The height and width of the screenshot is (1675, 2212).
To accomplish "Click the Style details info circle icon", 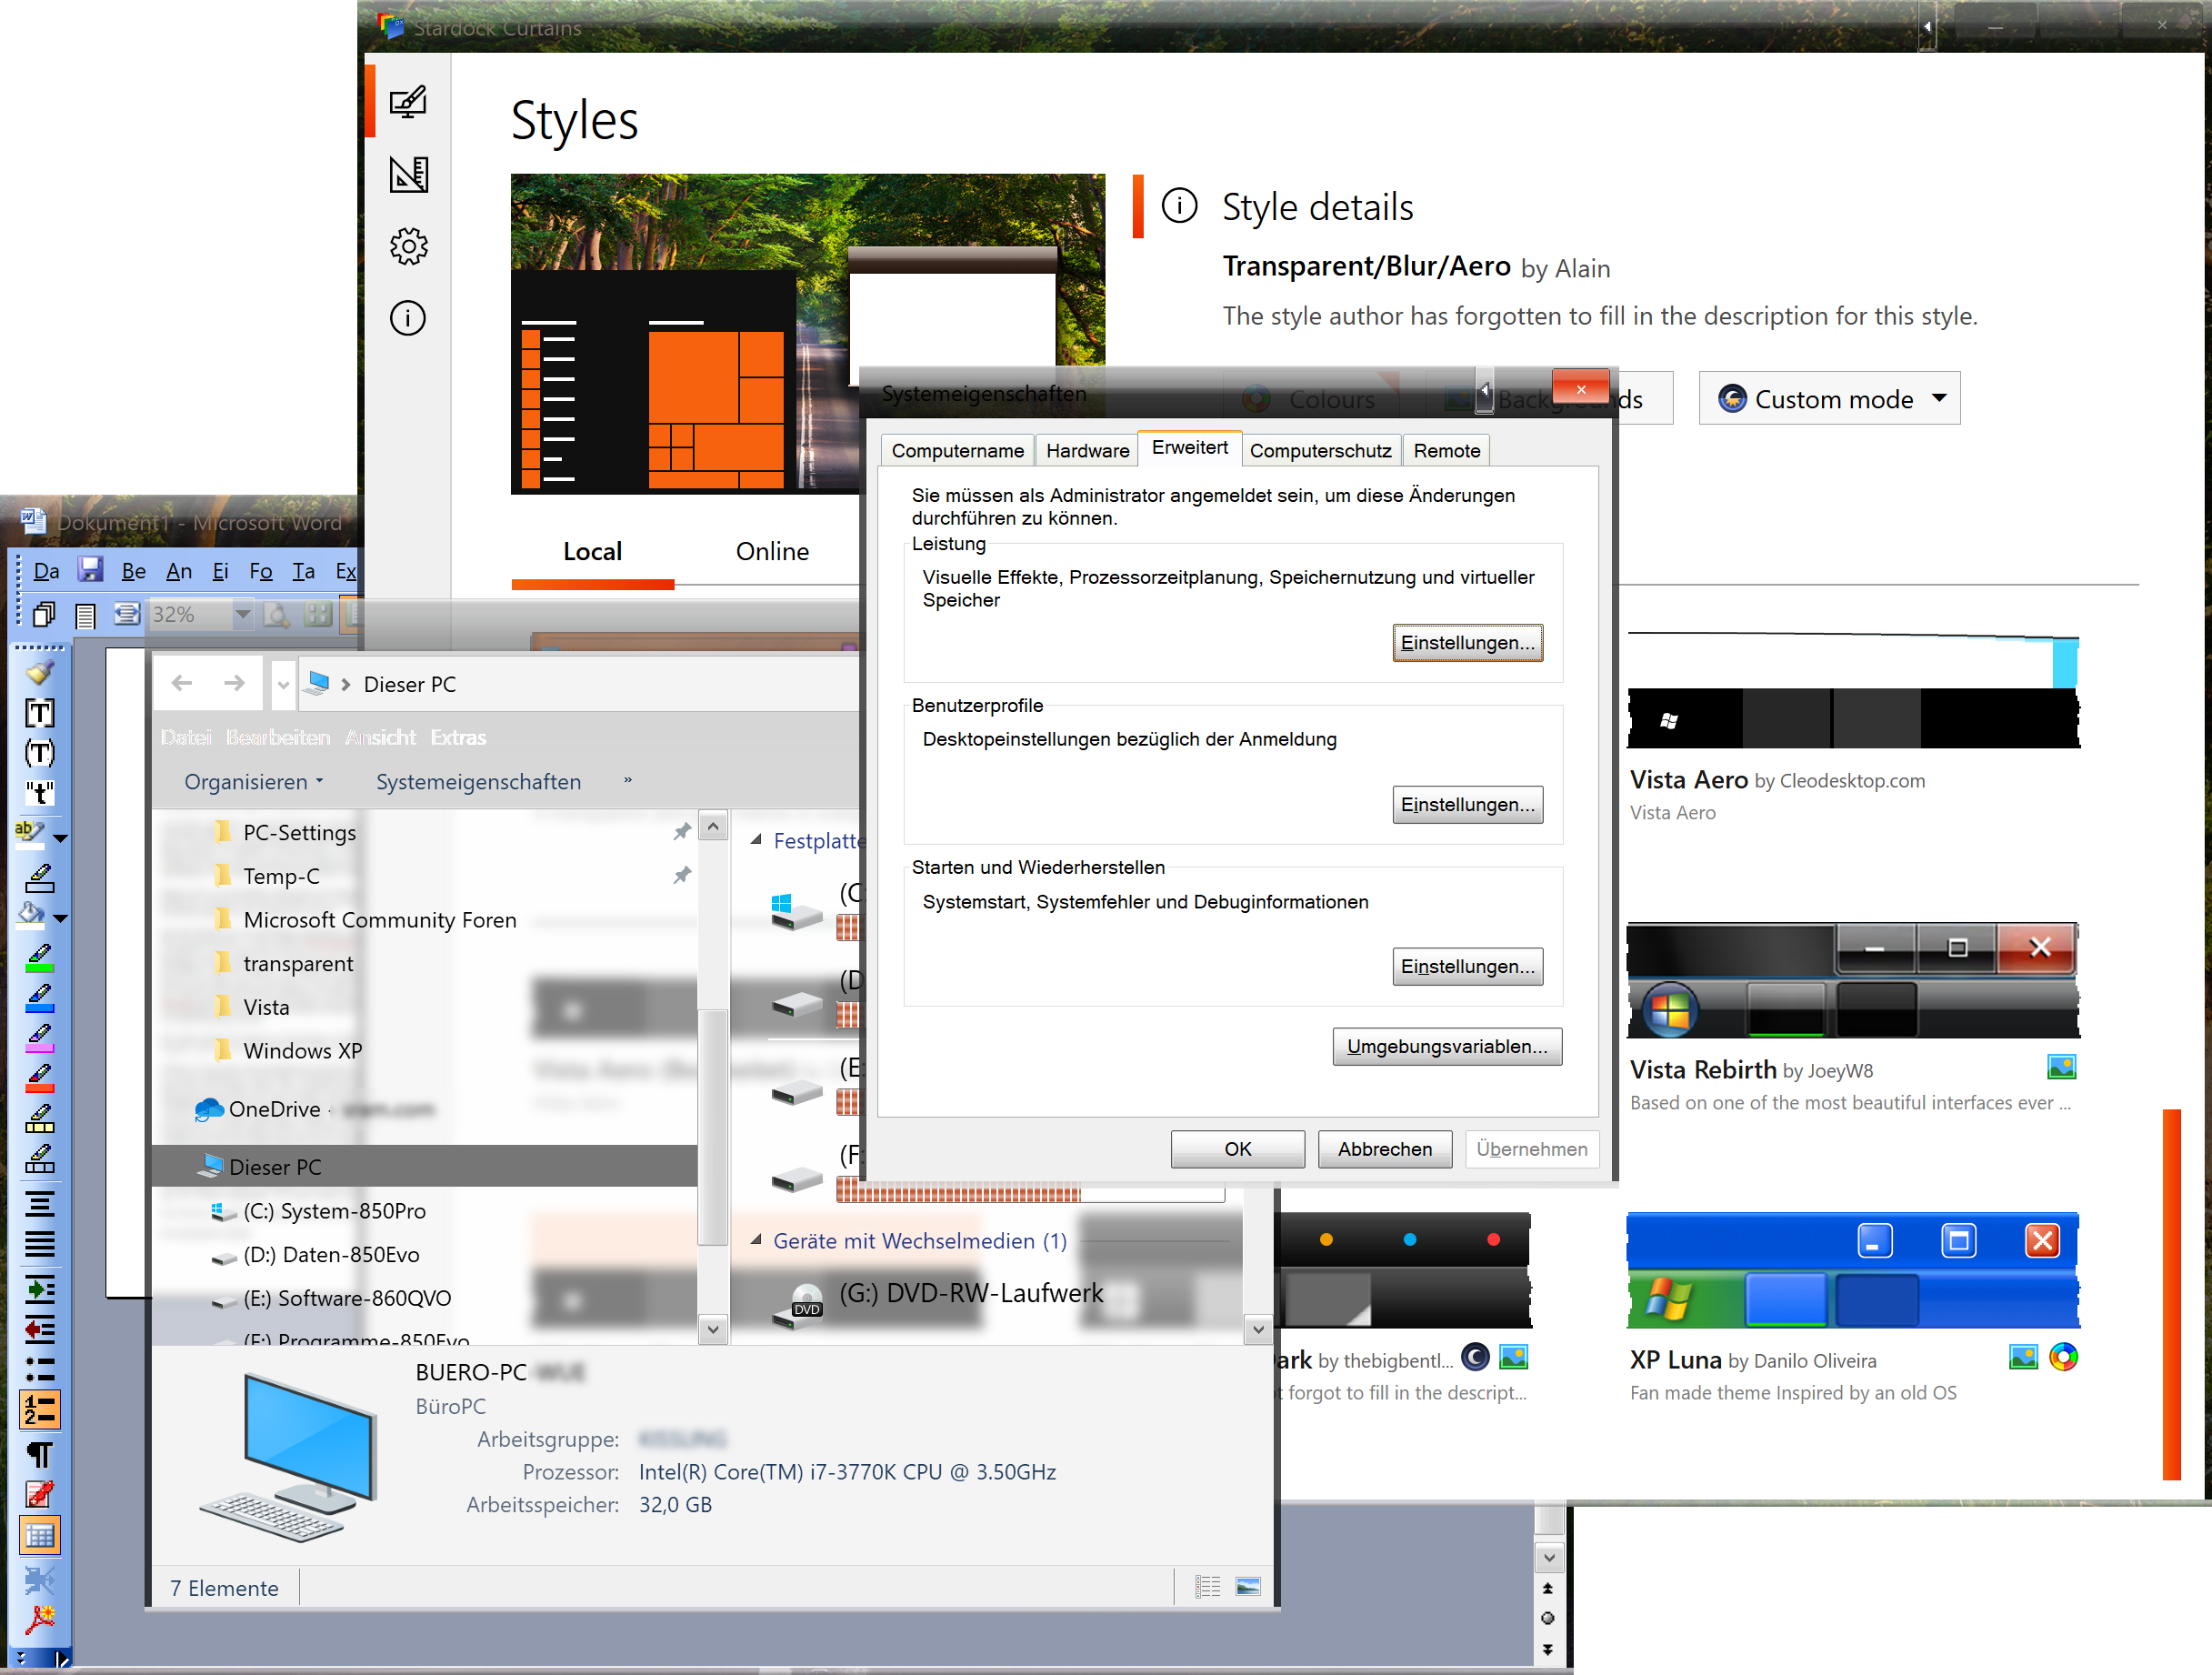I will pos(1180,206).
